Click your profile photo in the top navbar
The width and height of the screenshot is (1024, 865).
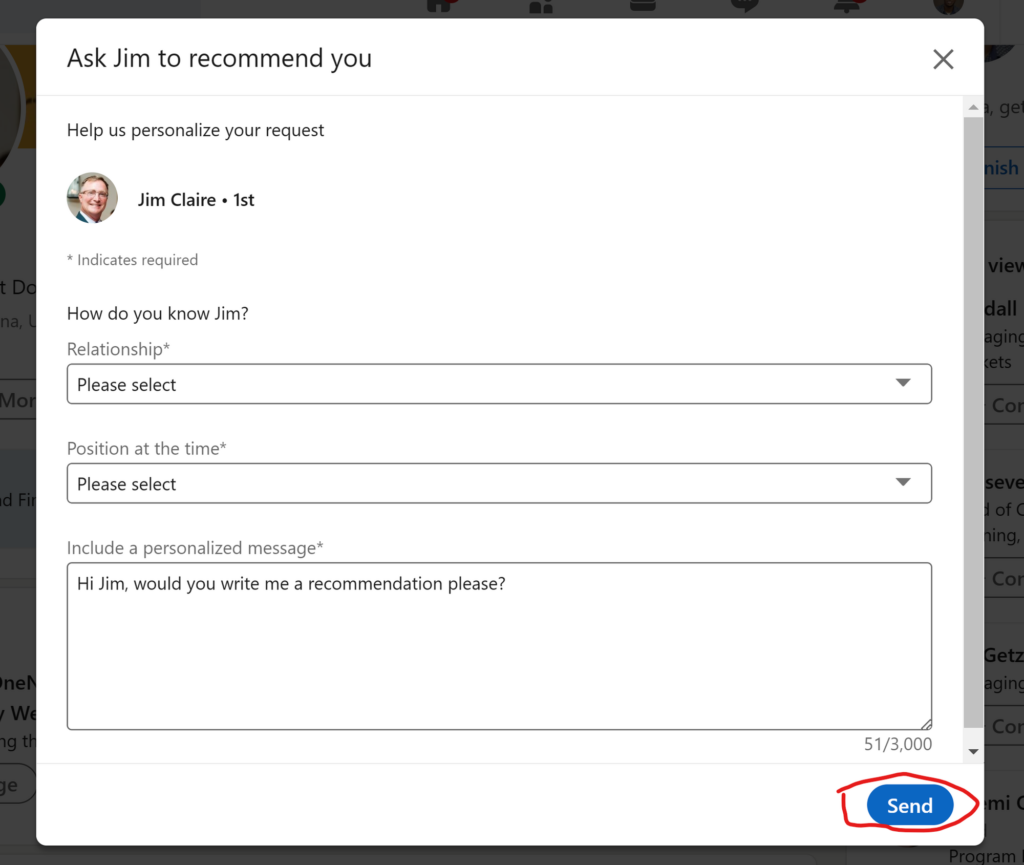point(946,8)
